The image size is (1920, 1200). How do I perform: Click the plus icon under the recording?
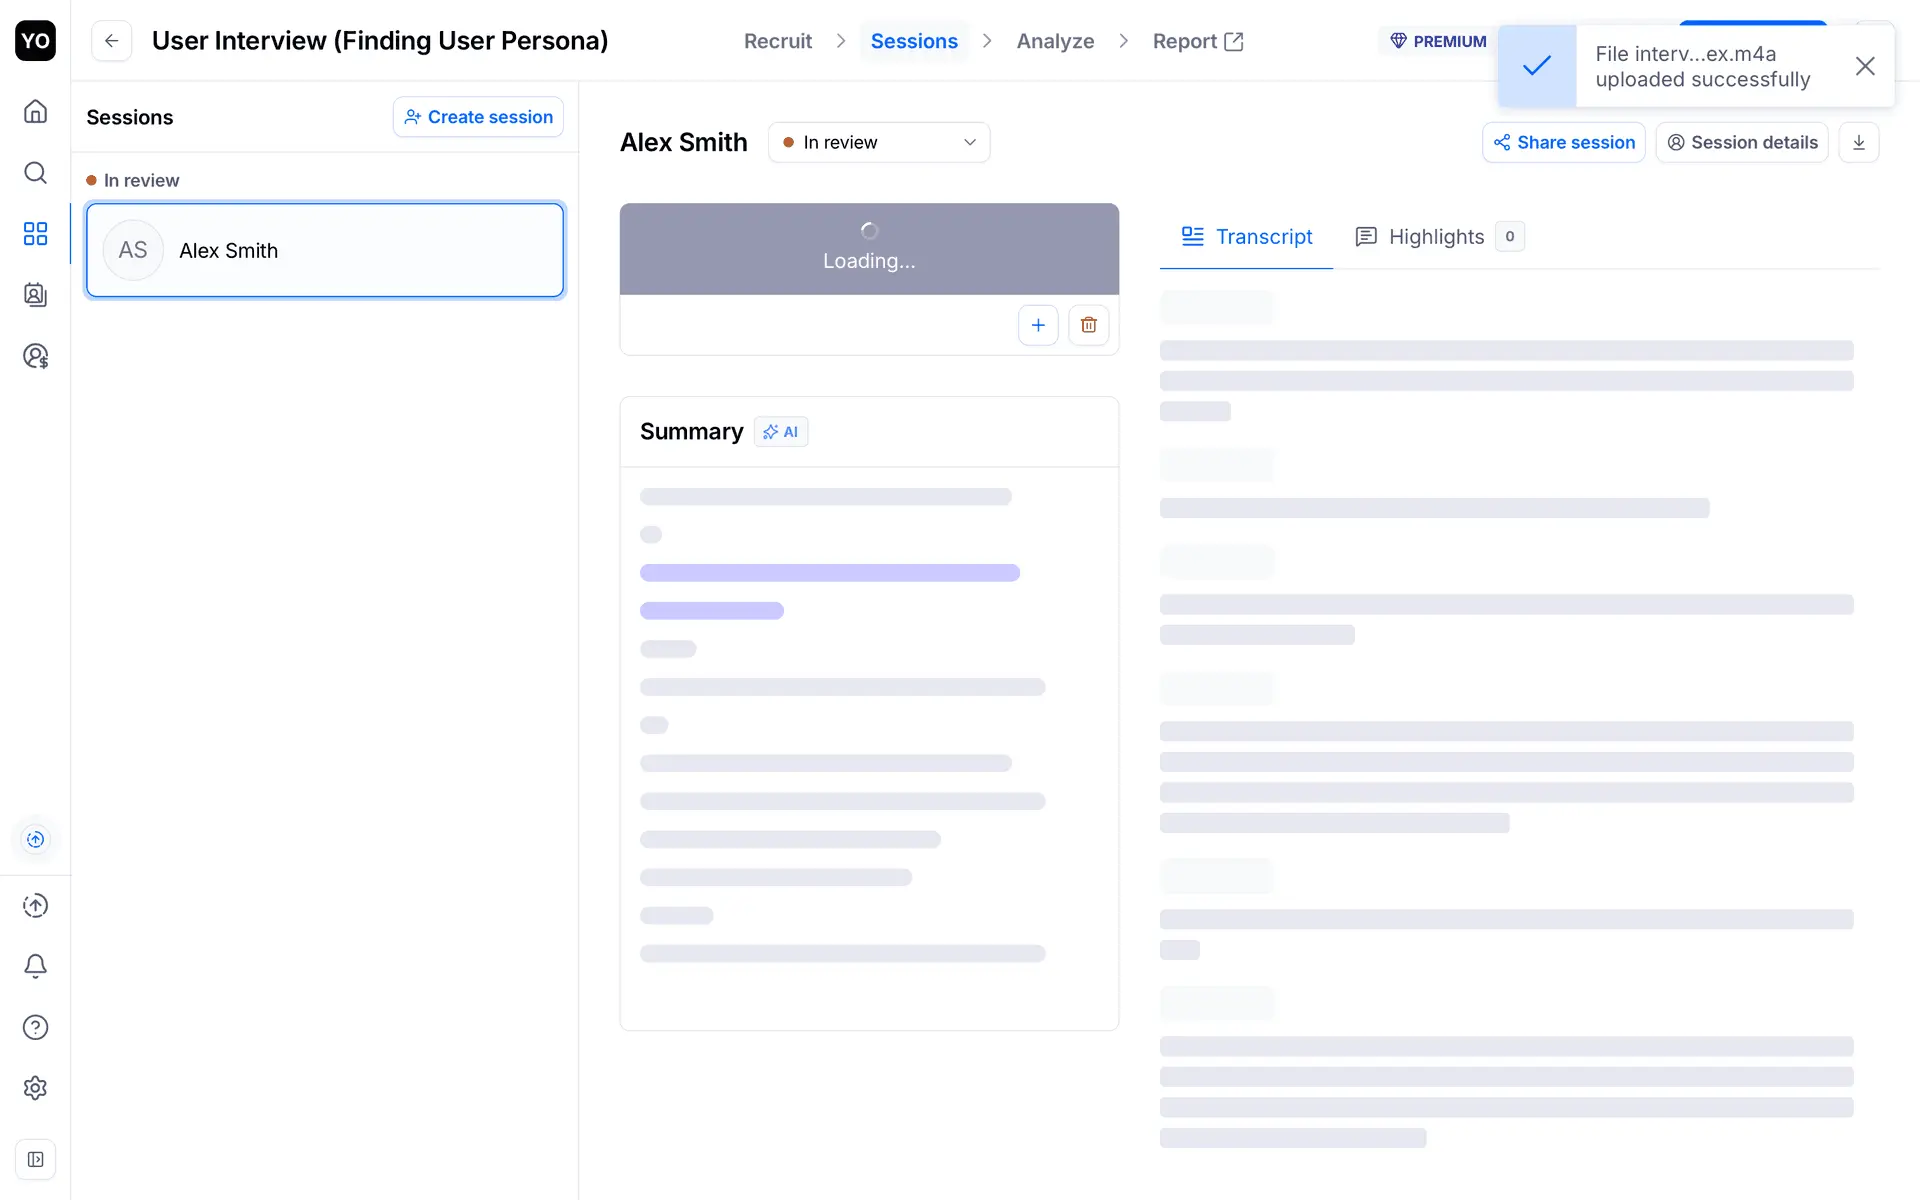pyautogui.click(x=1038, y=325)
